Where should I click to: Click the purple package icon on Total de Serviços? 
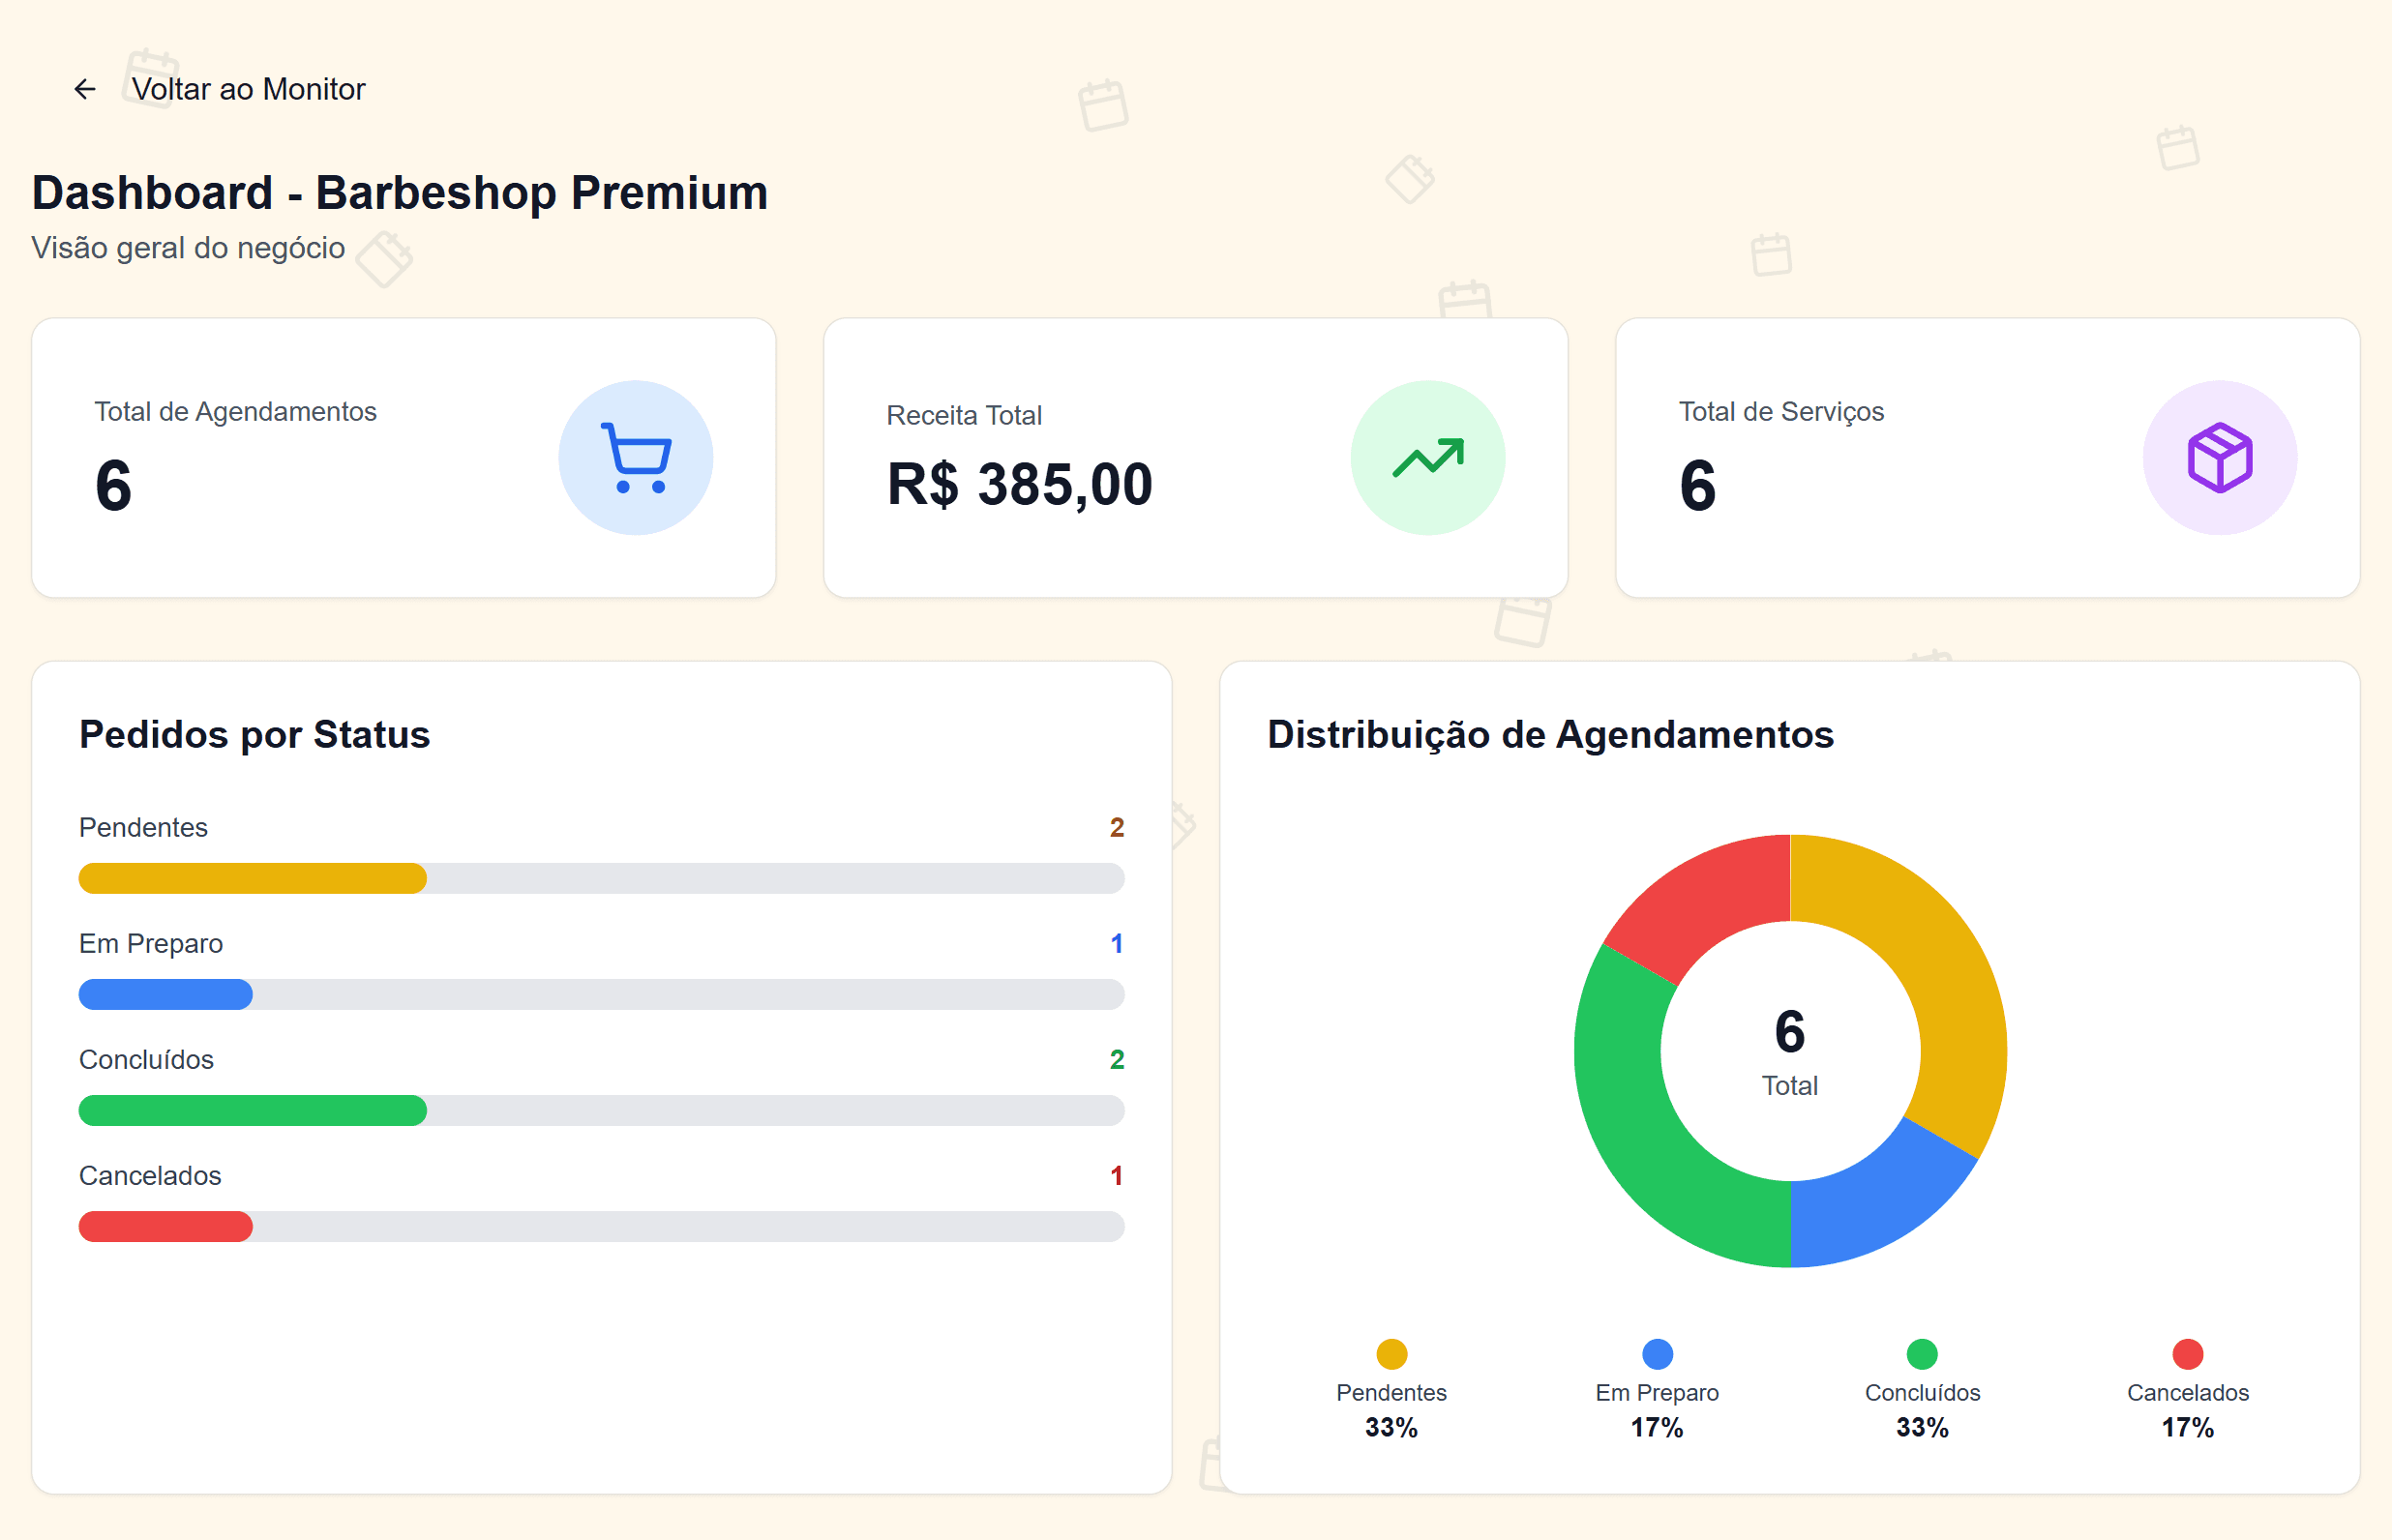coord(2218,457)
